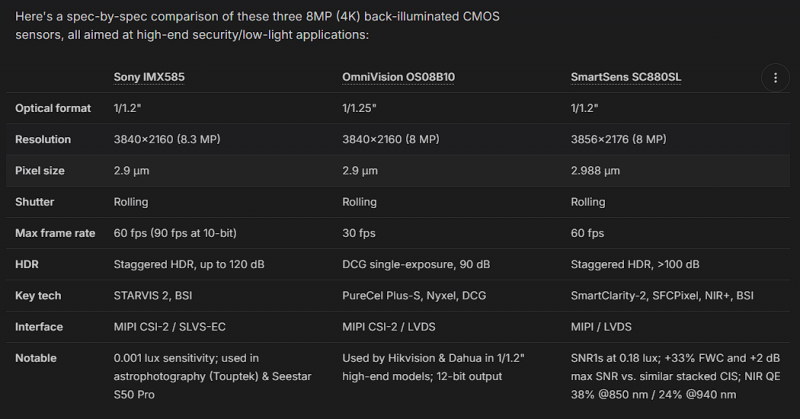Screen dimensions: 800x419
Task: Select the Optical format row label
Action: point(53,108)
